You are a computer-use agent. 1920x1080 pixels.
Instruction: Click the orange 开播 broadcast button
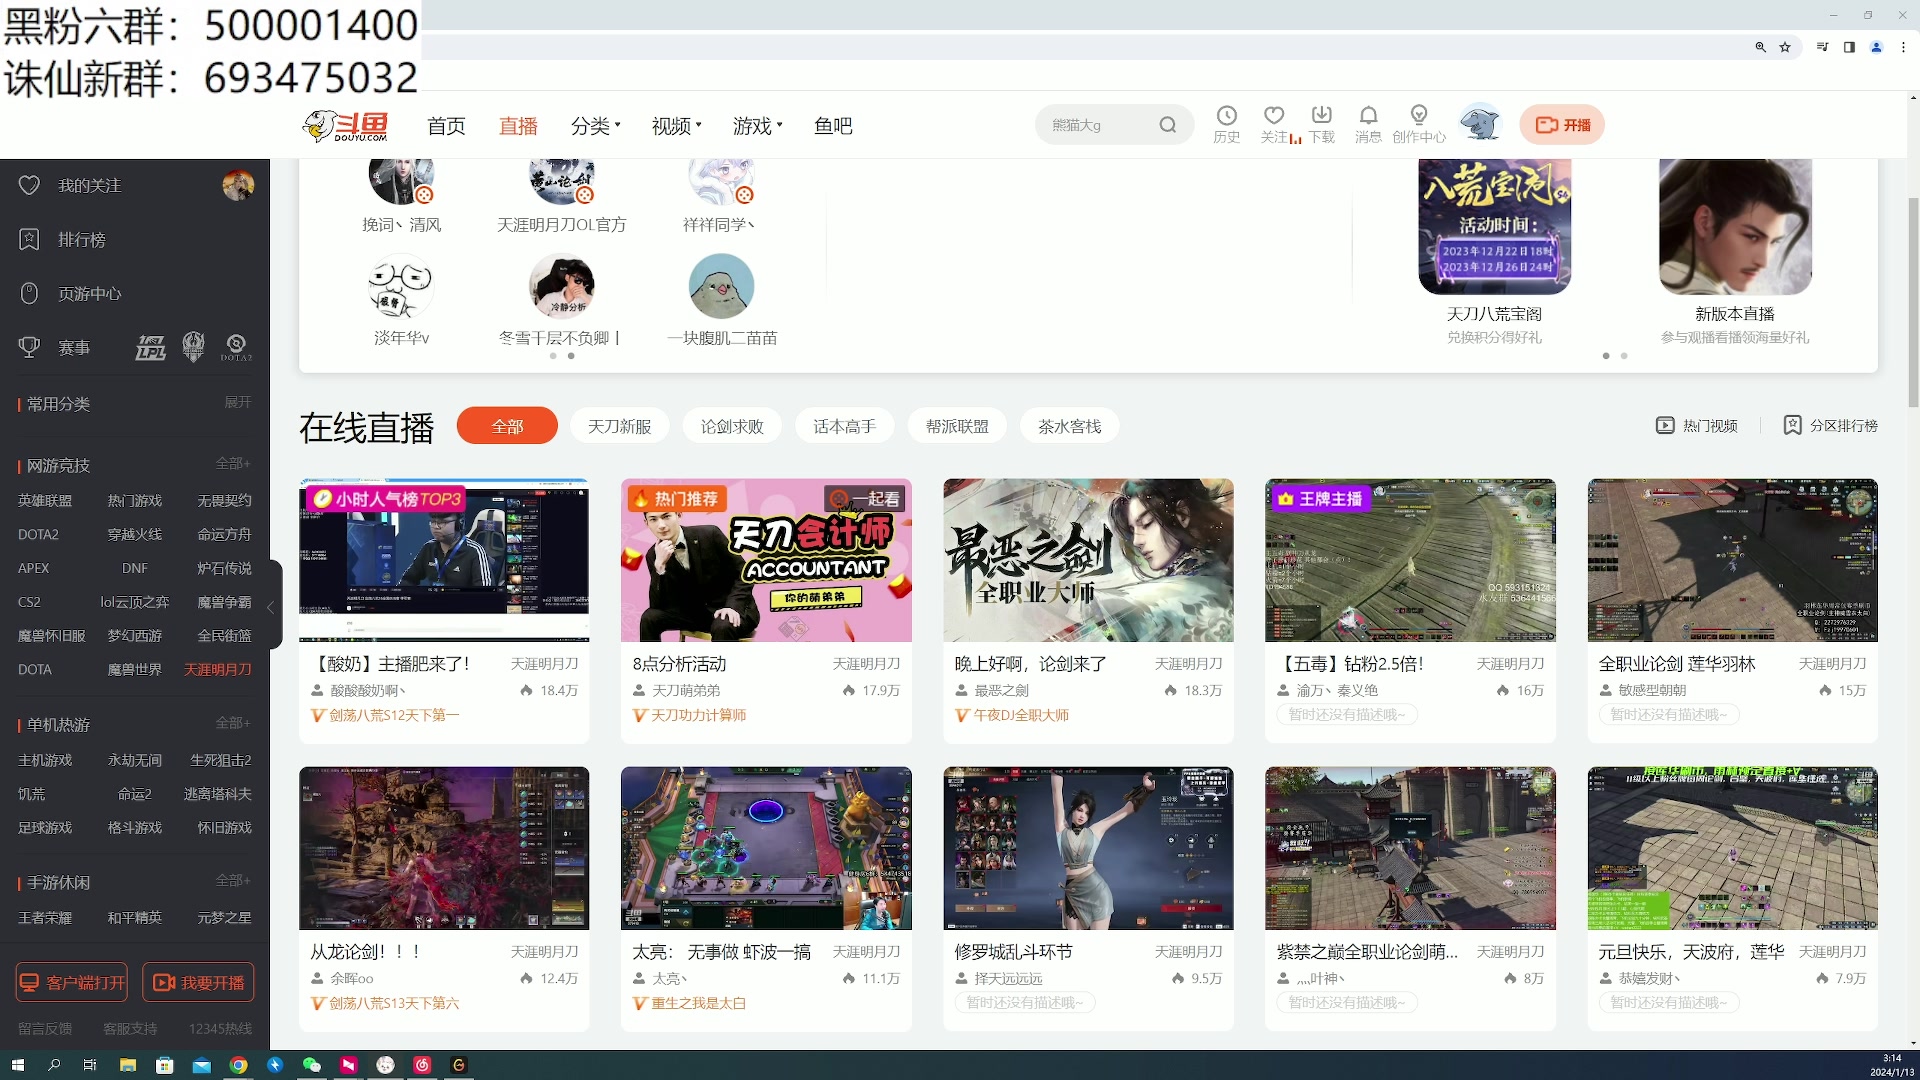[1562, 124]
